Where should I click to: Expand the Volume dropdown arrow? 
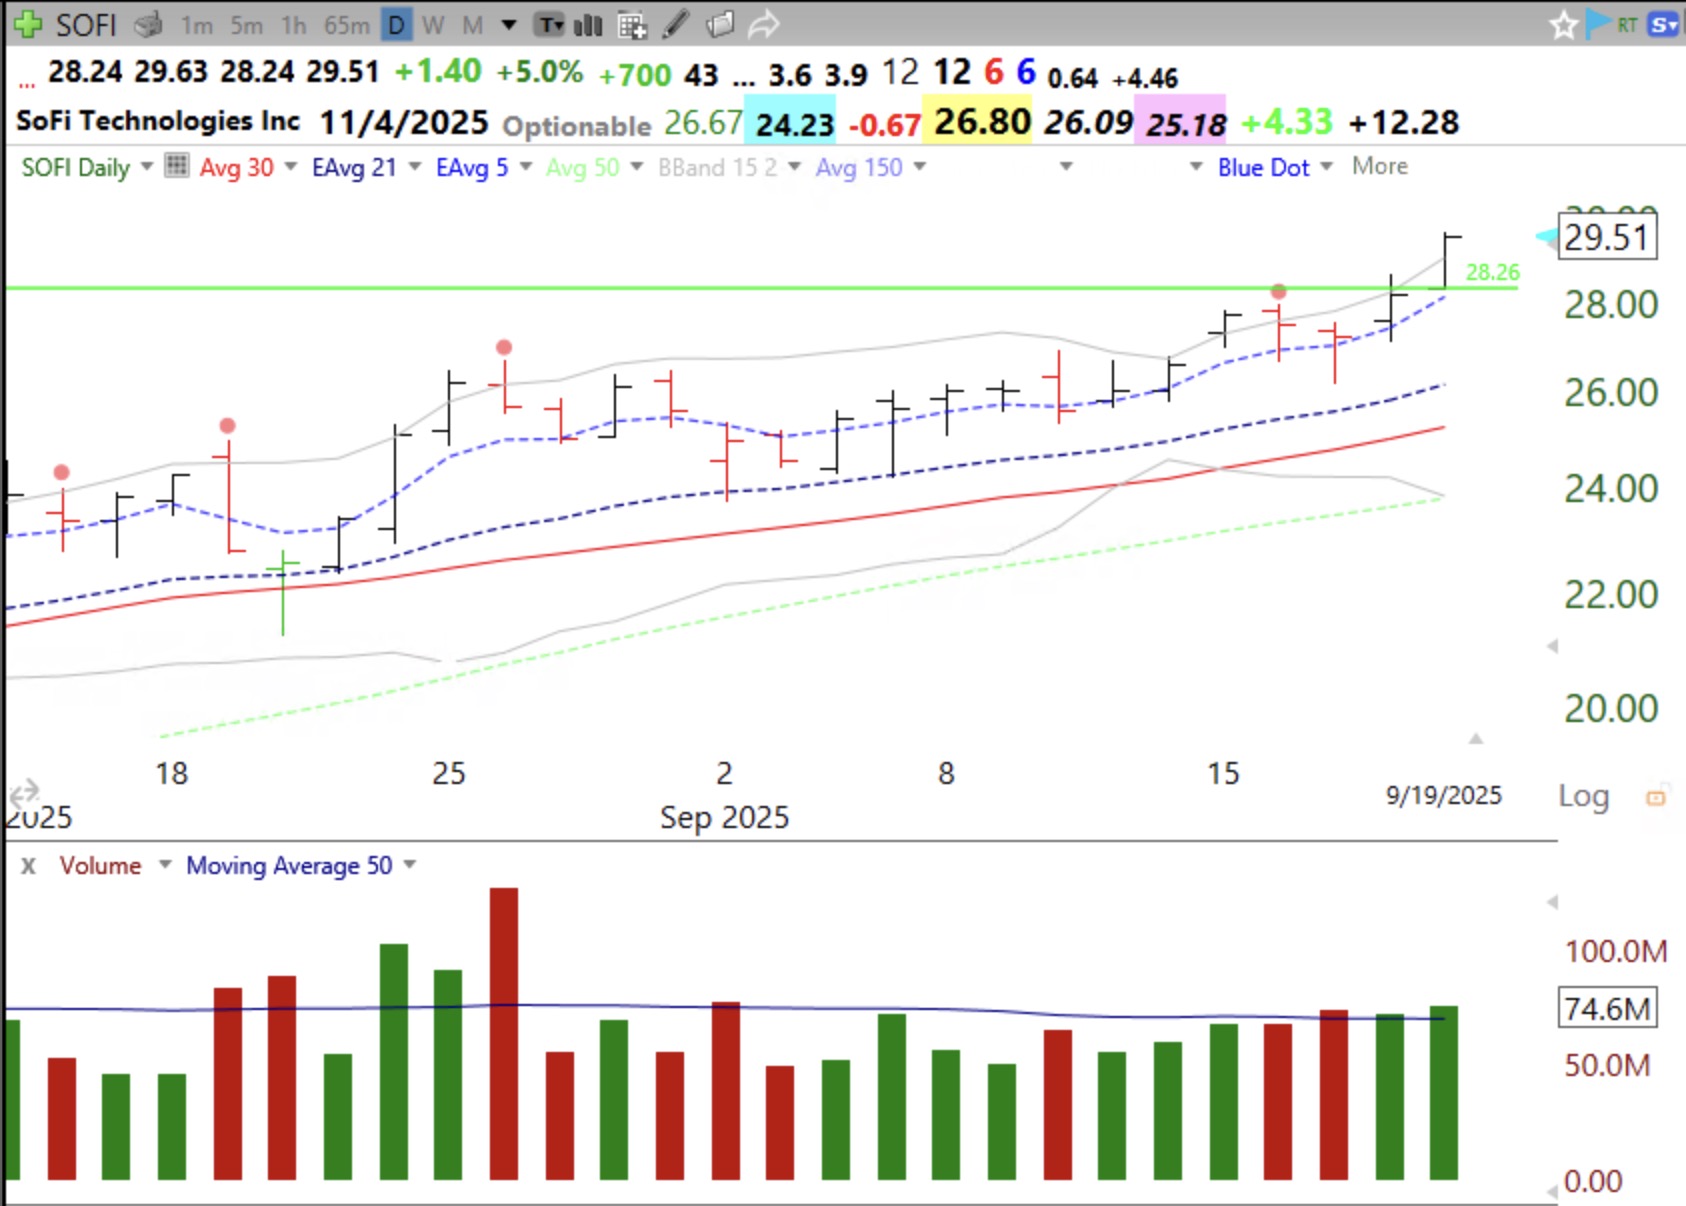click(x=165, y=865)
